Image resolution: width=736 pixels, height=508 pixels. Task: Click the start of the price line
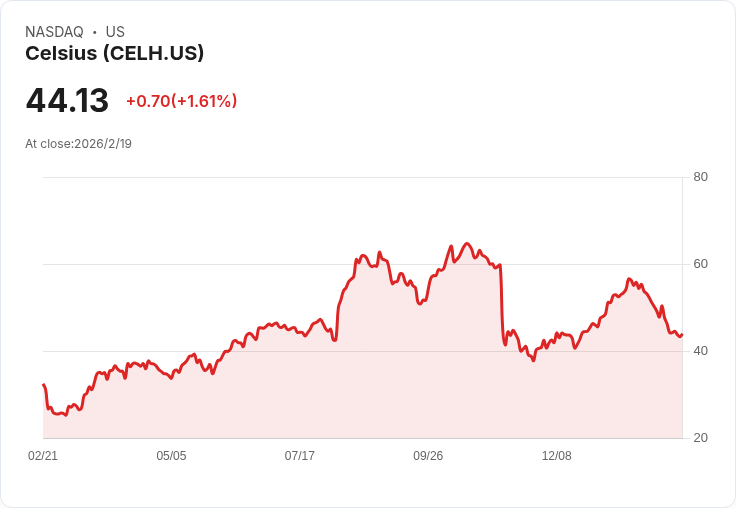[43, 384]
